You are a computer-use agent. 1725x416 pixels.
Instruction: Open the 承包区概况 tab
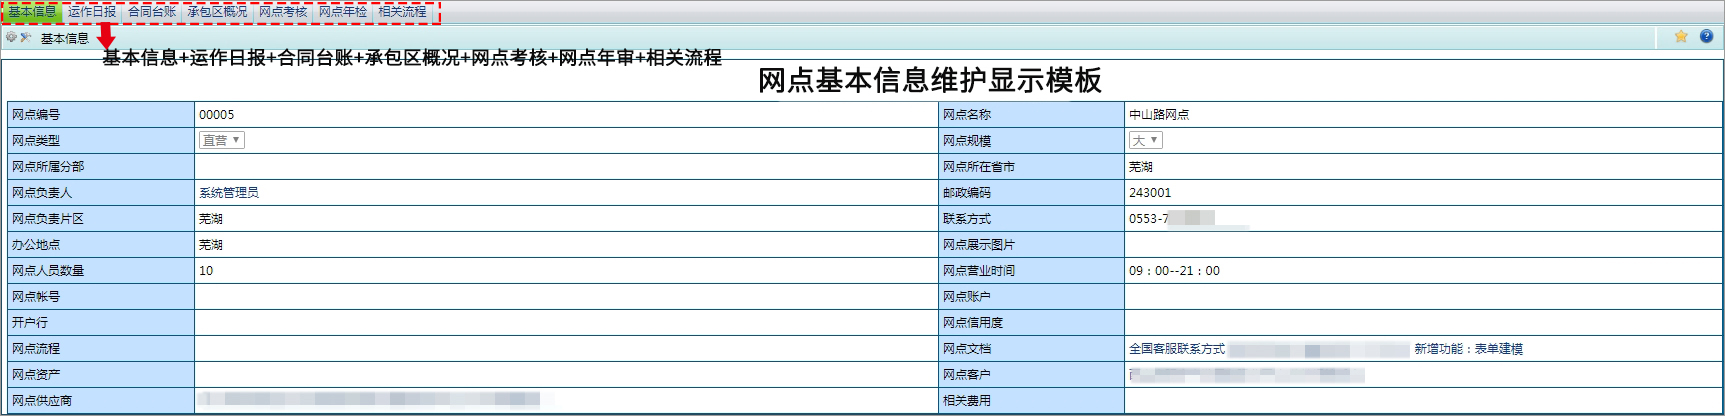pos(217,12)
